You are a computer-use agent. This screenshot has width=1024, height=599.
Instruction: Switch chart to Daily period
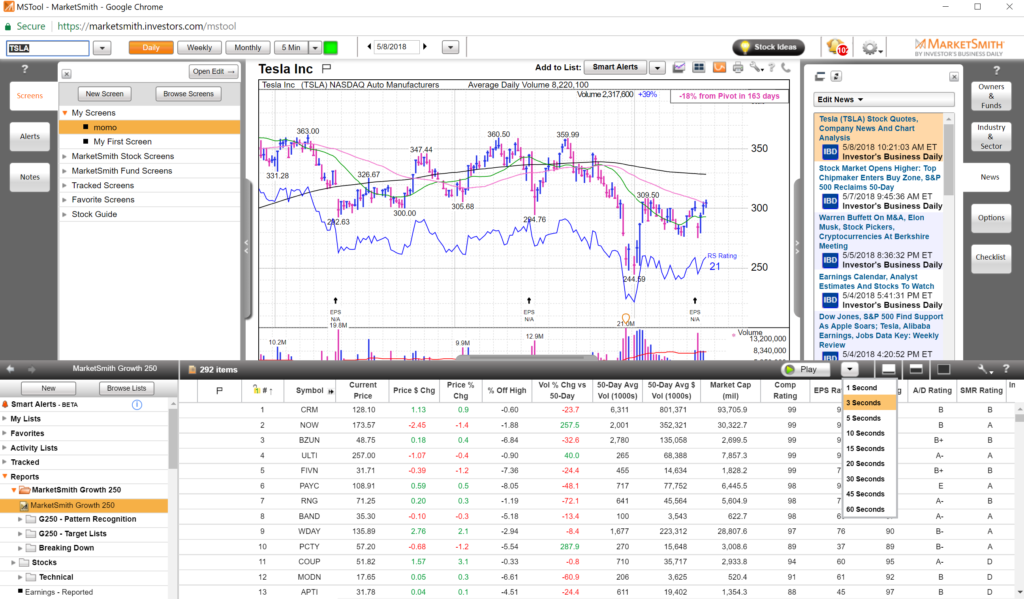tap(151, 48)
